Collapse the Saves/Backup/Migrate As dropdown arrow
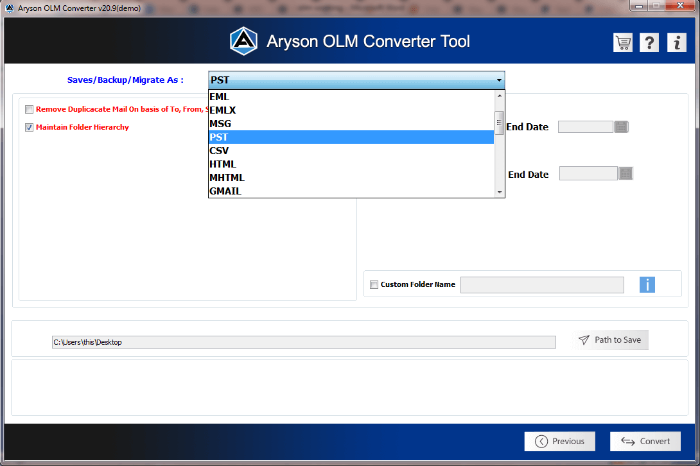Viewport: 700px width, 466px height. click(x=499, y=80)
